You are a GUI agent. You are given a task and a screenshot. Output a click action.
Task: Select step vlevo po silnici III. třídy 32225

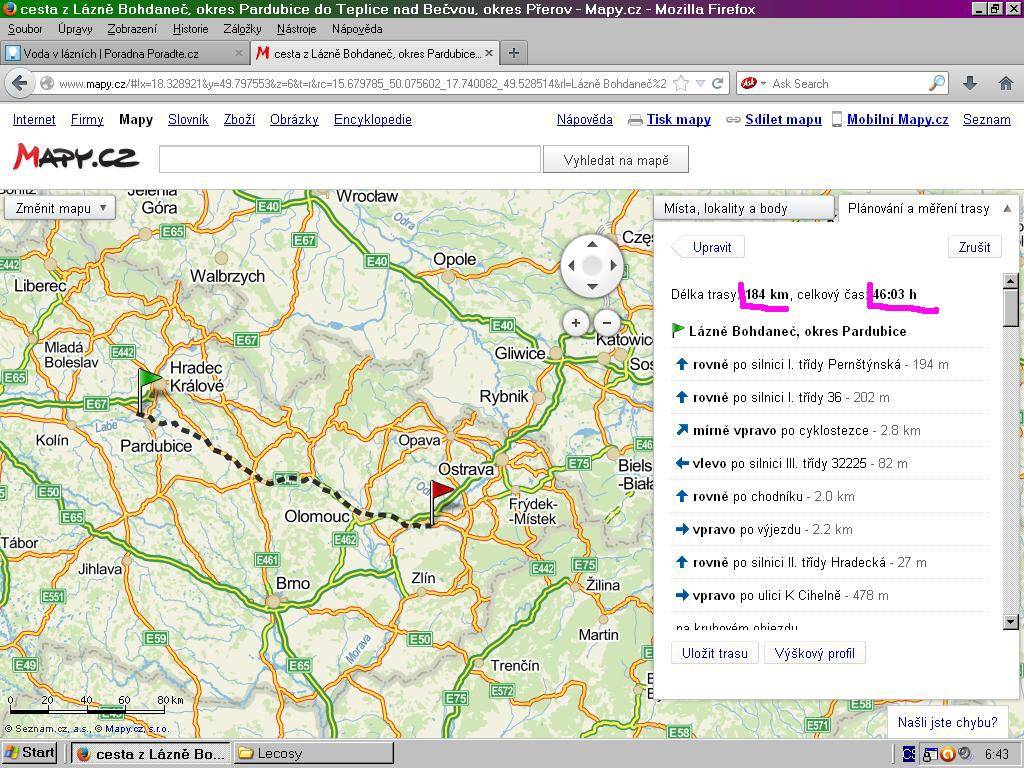[x=830, y=464]
